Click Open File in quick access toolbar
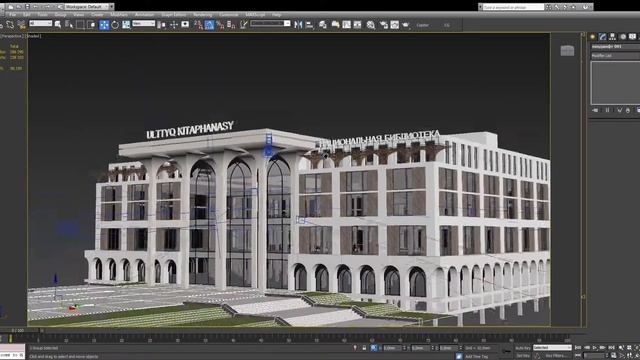 pyautogui.click(x=19, y=7)
